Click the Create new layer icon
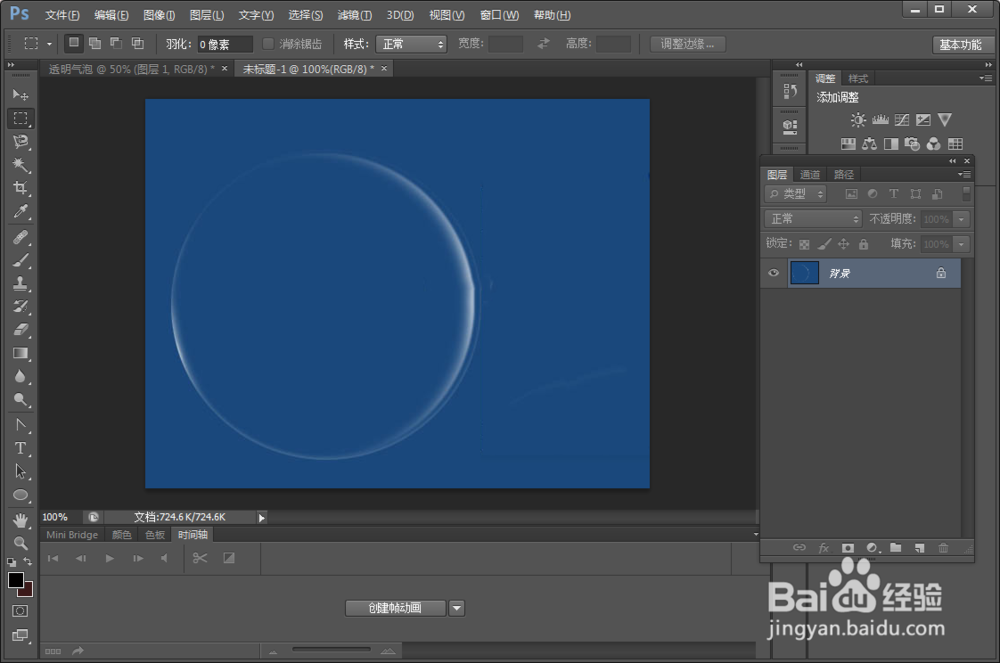The width and height of the screenshot is (1000, 663). (919, 548)
